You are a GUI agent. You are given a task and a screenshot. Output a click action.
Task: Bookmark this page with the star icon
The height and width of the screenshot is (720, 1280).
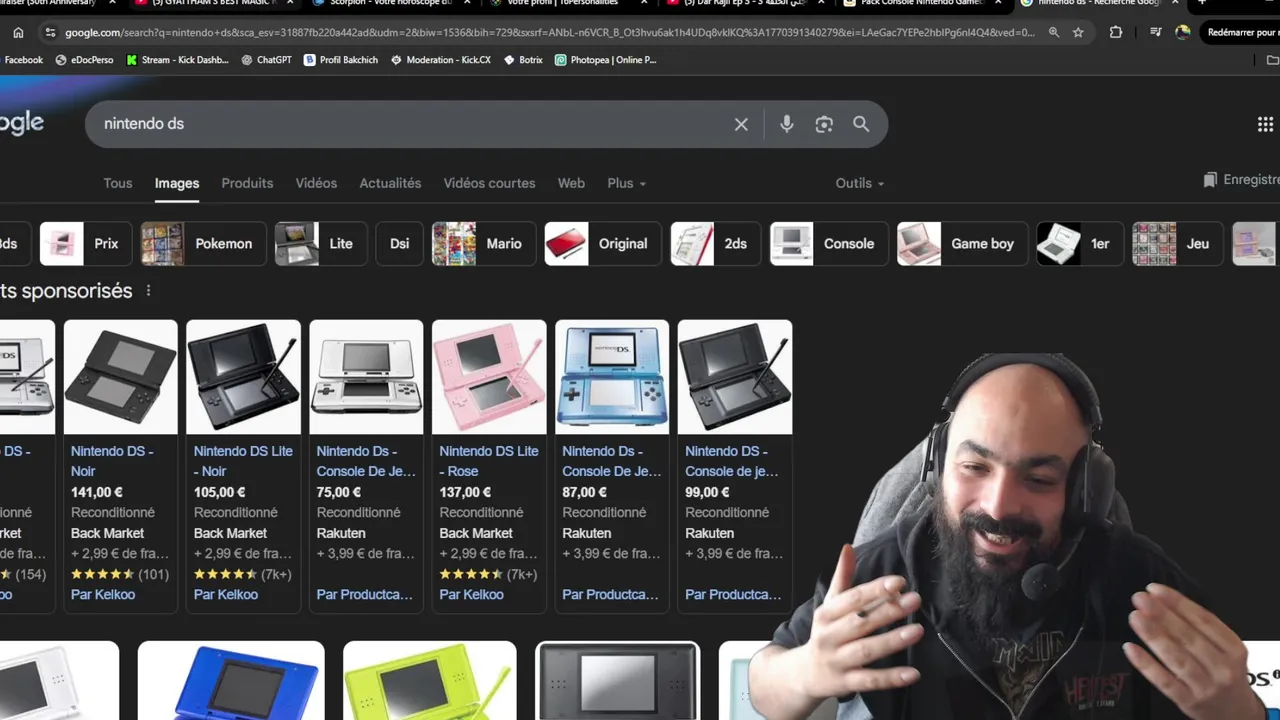click(1078, 32)
